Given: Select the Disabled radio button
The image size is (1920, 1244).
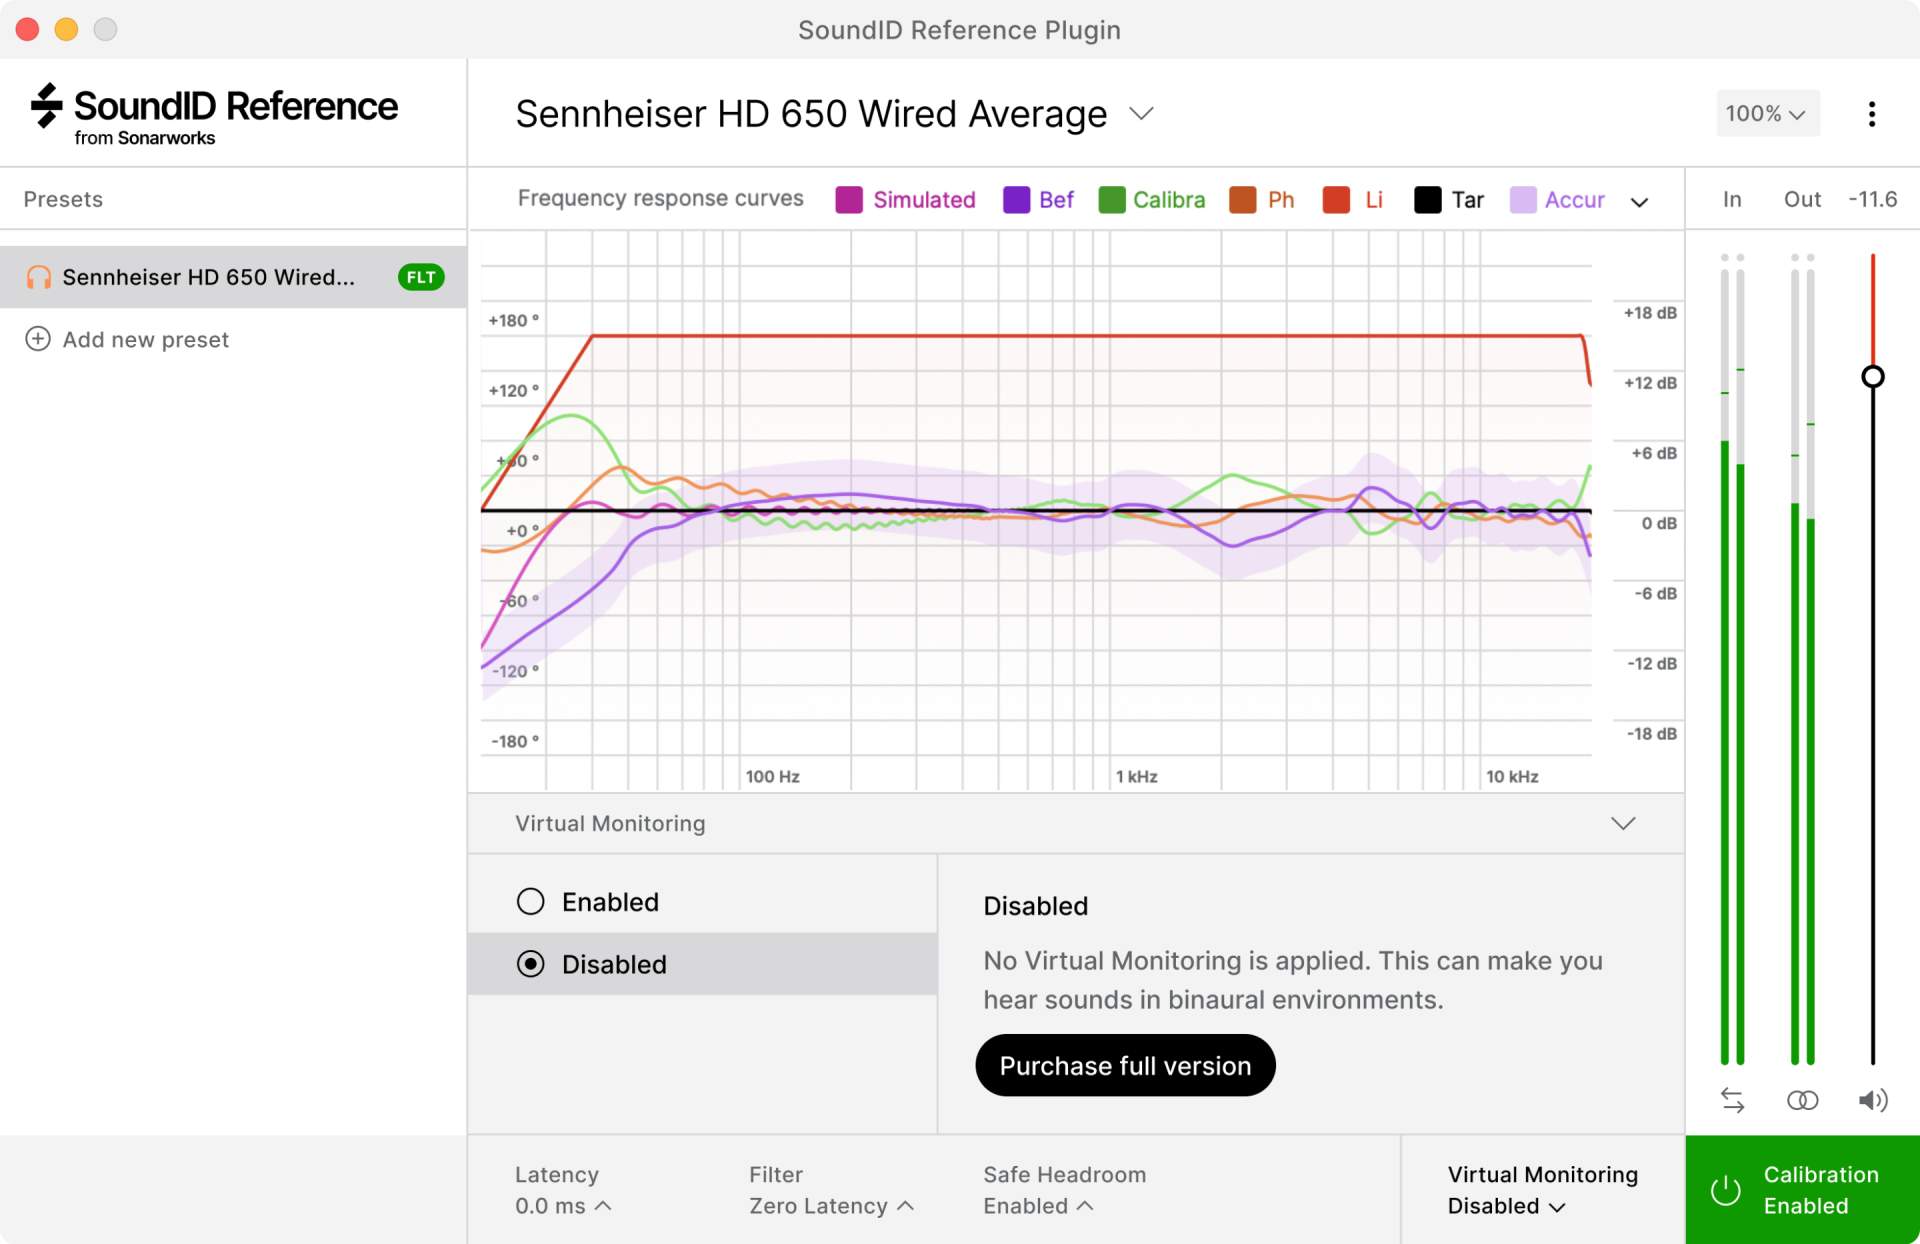Looking at the screenshot, I should point(531,963).
